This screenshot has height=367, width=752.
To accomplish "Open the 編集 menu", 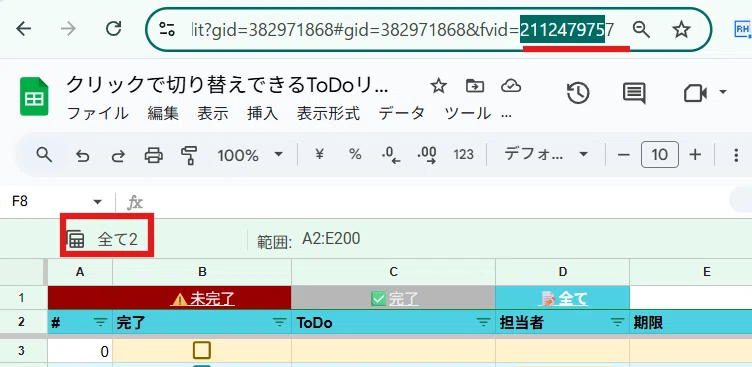I will [163, 114].
